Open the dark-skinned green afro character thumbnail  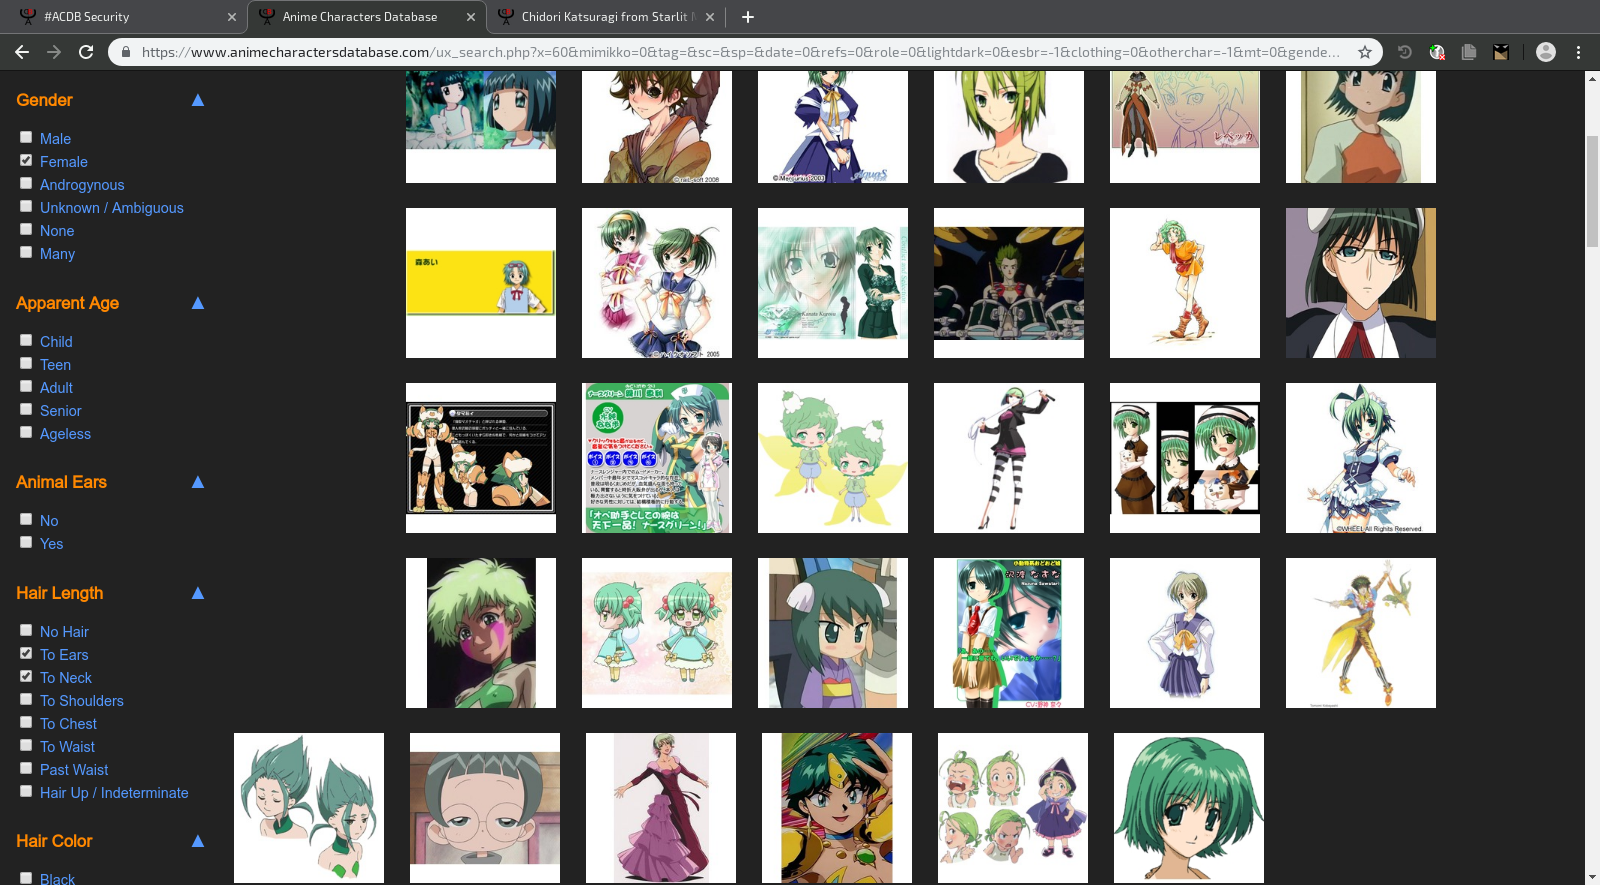(481, 633)
